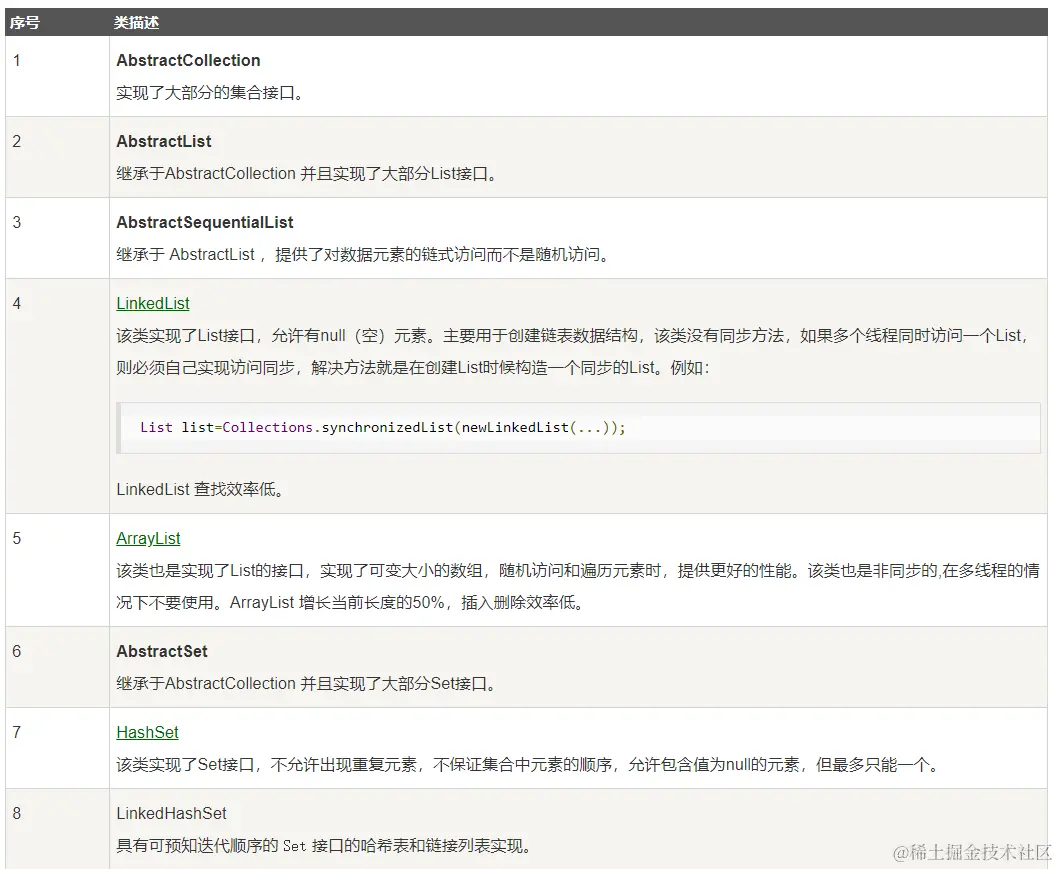Screen dimensions: 1059x869
Task: Click row number 4 cell
Action: (x=57, y=396)
